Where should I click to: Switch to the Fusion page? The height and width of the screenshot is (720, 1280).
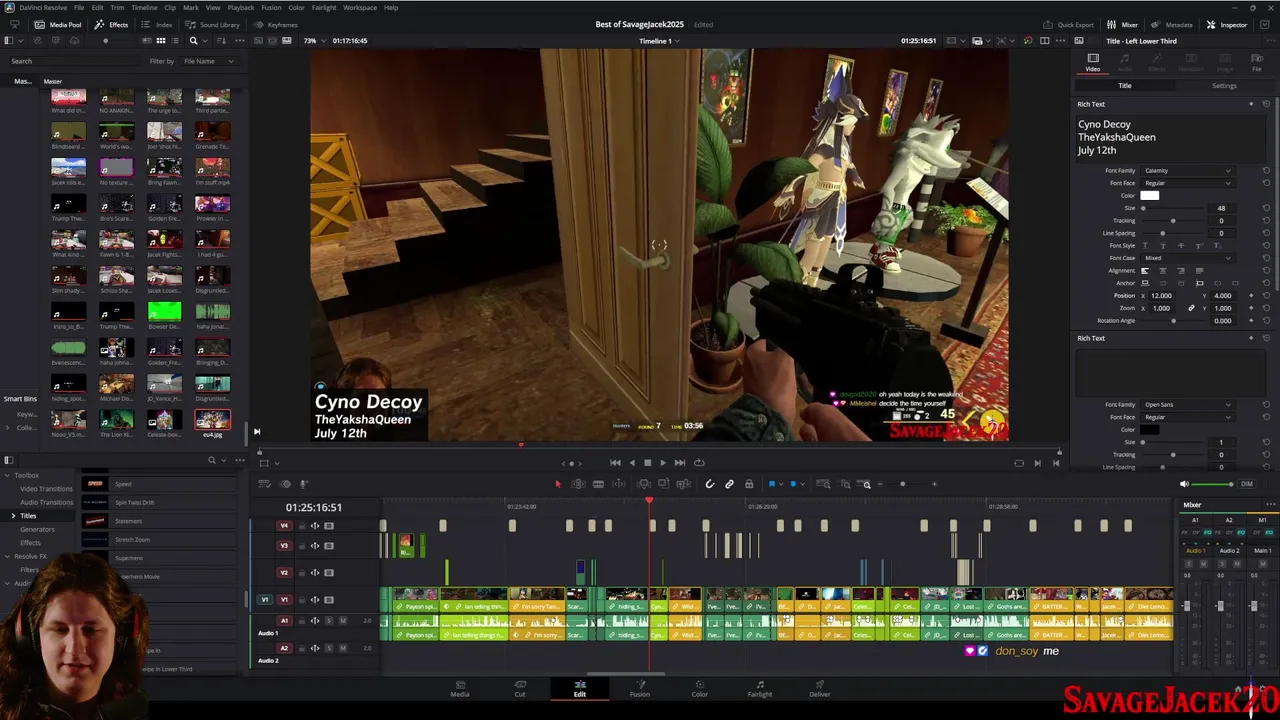(x=640, y=689)
